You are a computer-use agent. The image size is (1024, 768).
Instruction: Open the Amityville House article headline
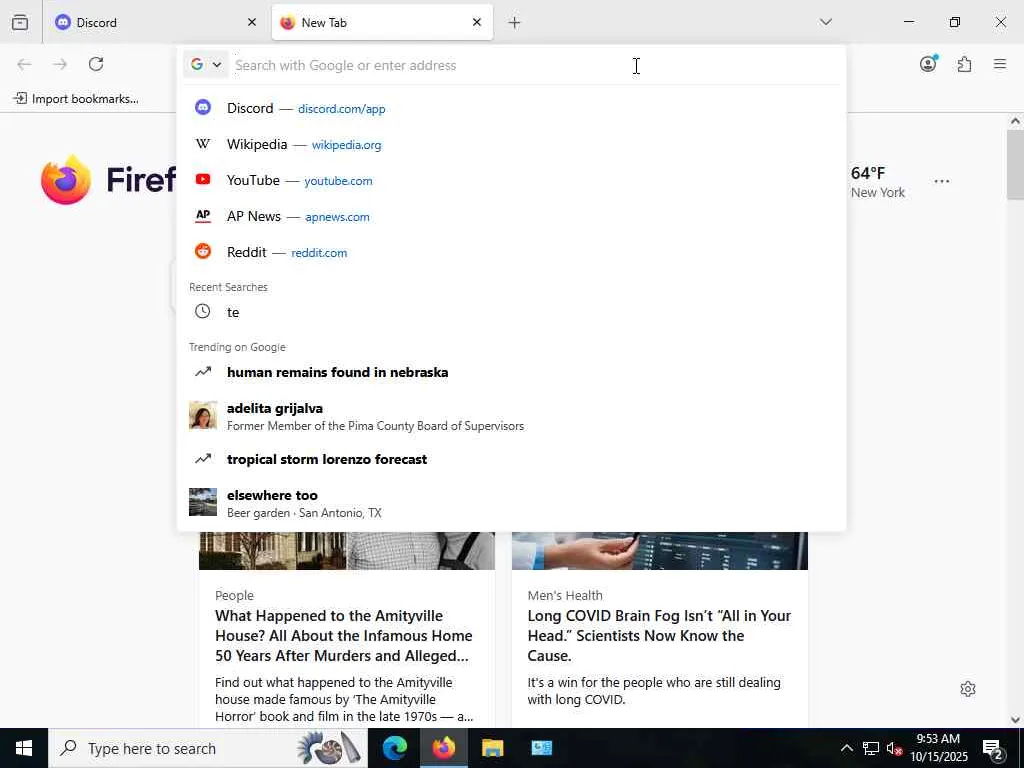click(344, 635)
